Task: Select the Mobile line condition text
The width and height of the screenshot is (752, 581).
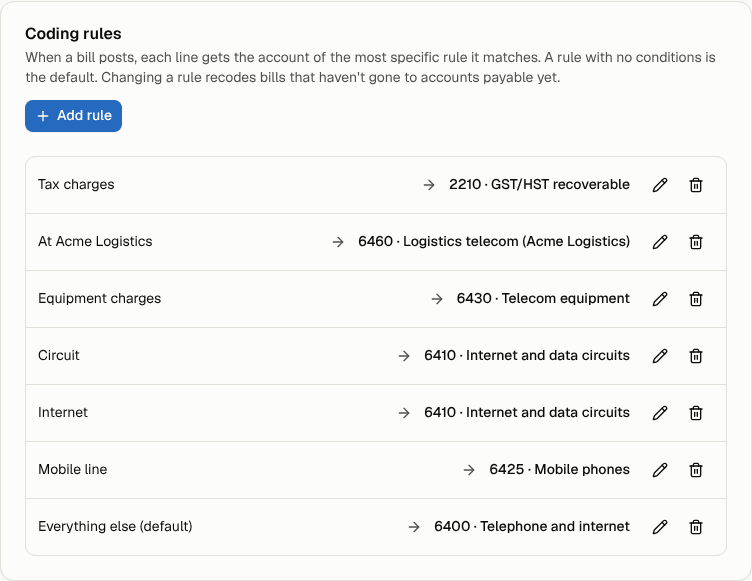Action: [x=72, y=469]
